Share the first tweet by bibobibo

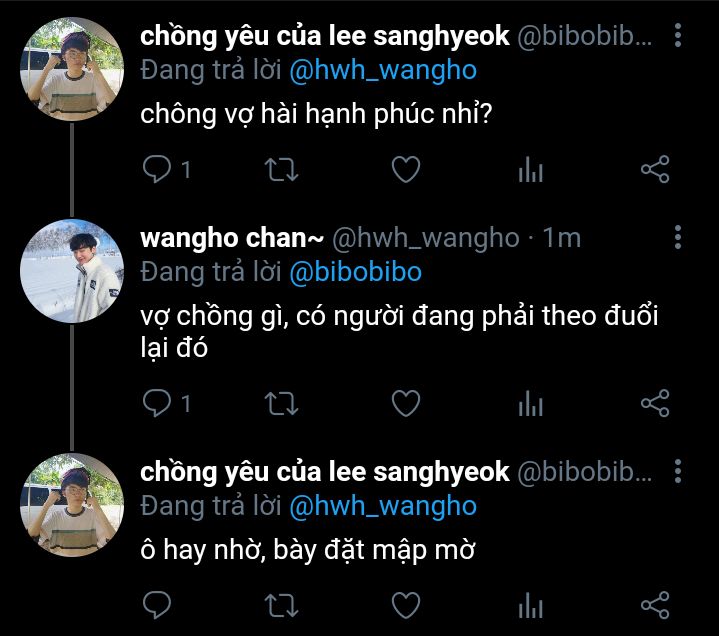[x=655, y=169]
